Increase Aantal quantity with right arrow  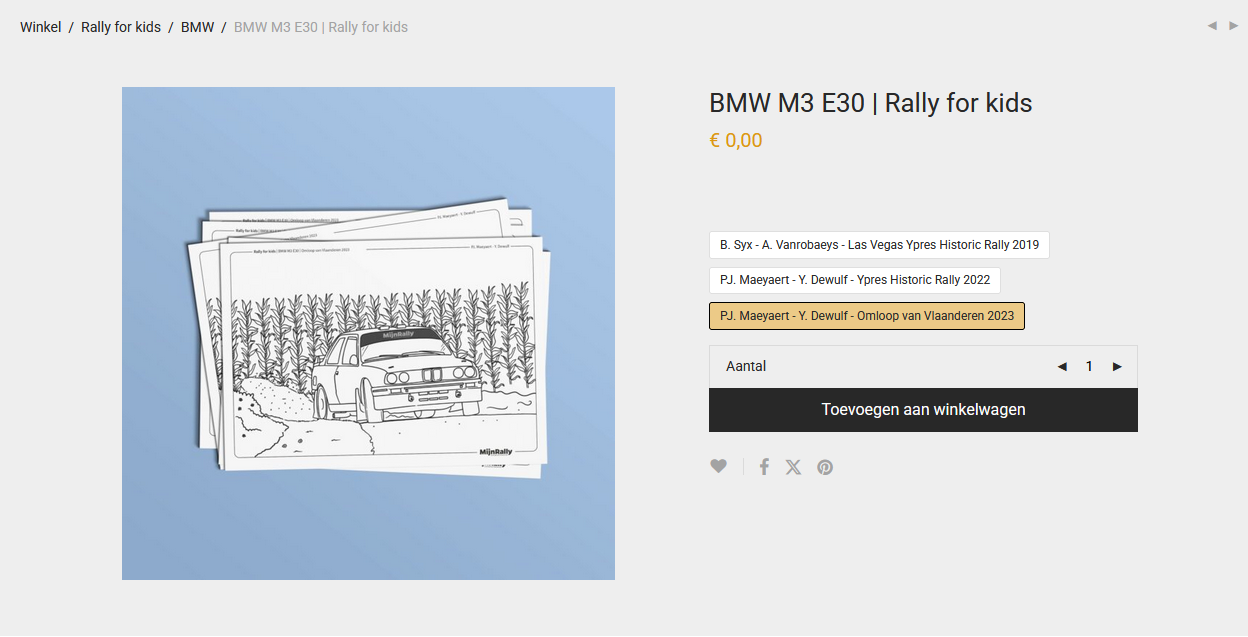coord(1117,367)
